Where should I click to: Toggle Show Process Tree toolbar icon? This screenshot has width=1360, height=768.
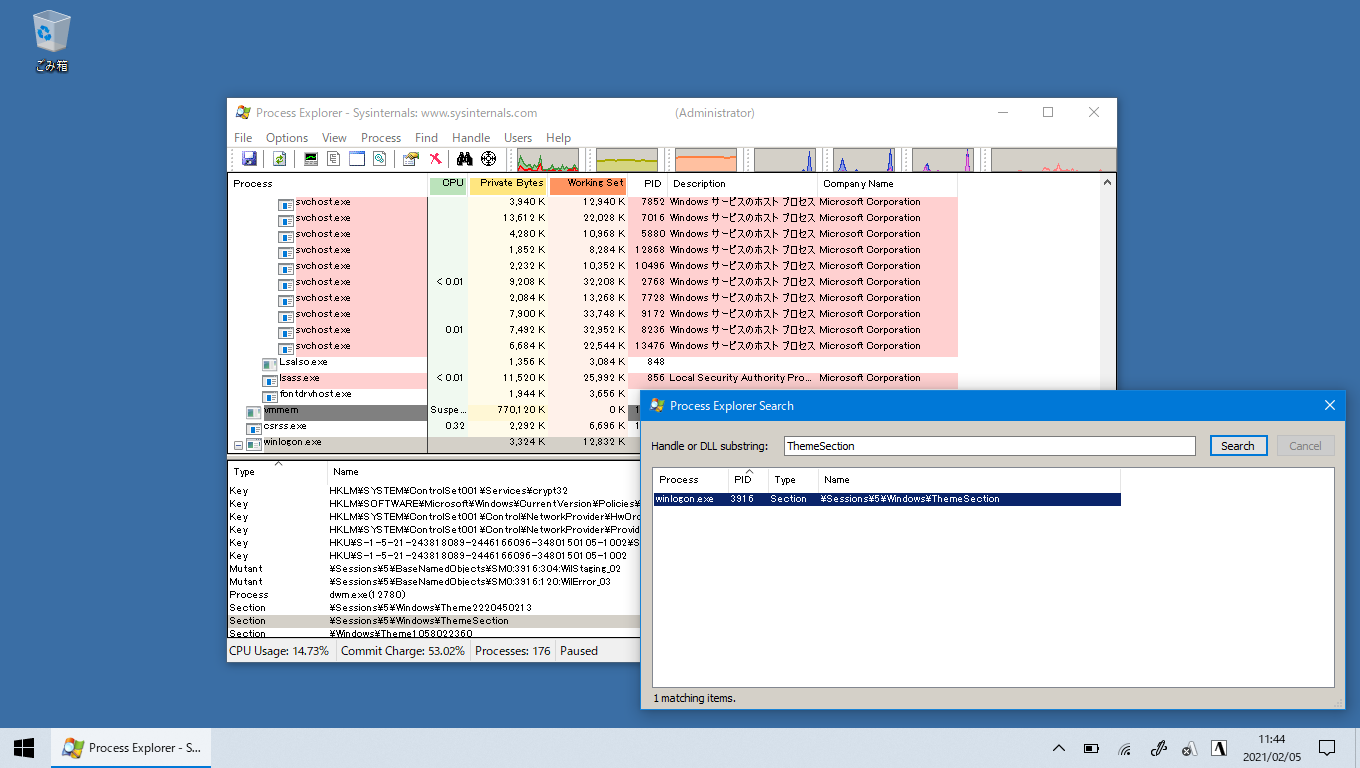(x=334, y=159)
